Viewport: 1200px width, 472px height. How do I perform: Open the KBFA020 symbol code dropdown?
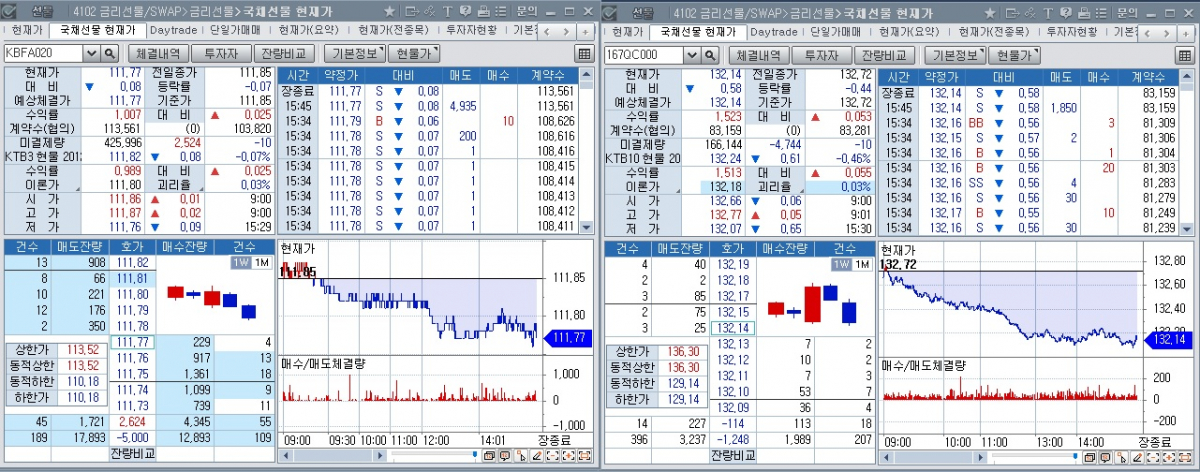[x=93, y=54]
